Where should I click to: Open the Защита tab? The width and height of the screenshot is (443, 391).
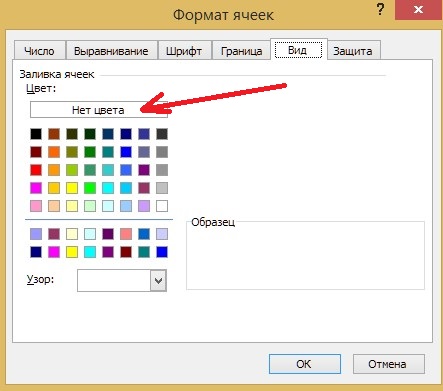point(353,51)
